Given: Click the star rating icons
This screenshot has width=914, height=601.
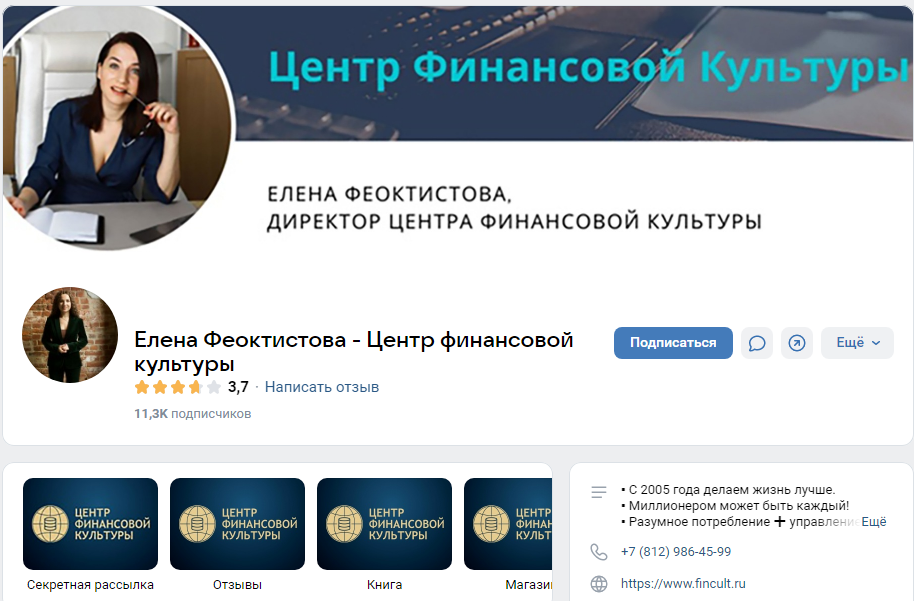Looking at the screenshot, I should (x=178, y=386).
